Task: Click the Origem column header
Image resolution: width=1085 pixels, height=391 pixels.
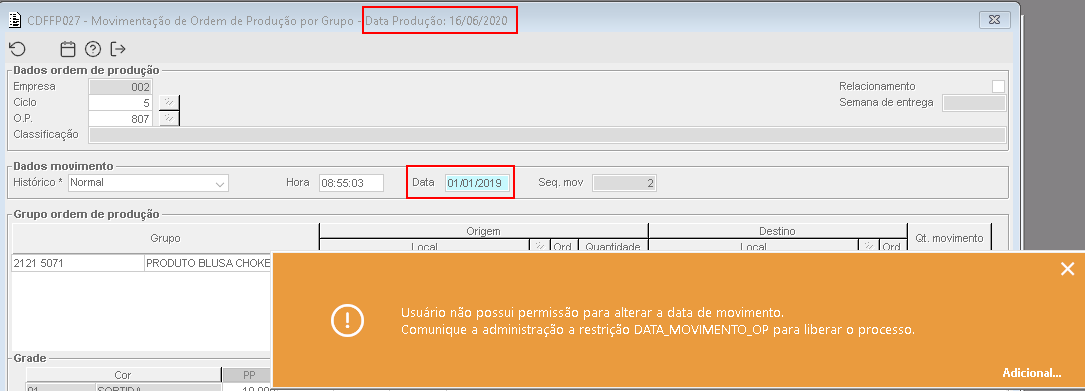Action: 483,231
